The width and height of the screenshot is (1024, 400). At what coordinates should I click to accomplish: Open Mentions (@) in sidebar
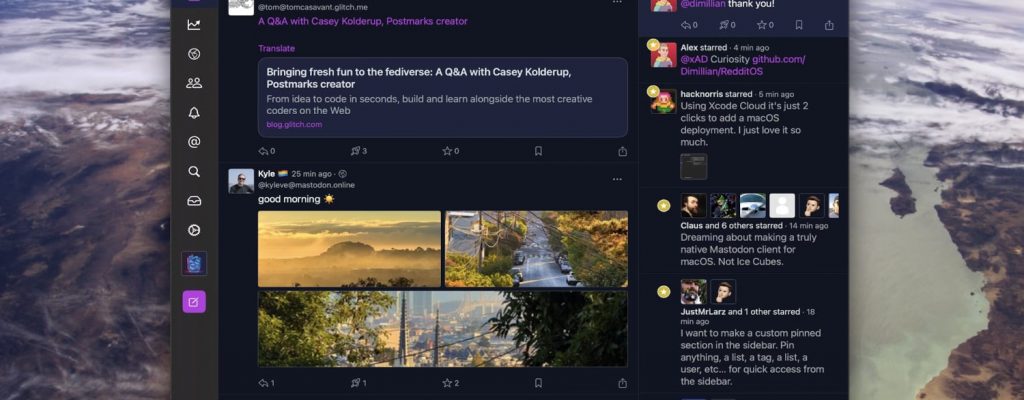tap(194, 142)
